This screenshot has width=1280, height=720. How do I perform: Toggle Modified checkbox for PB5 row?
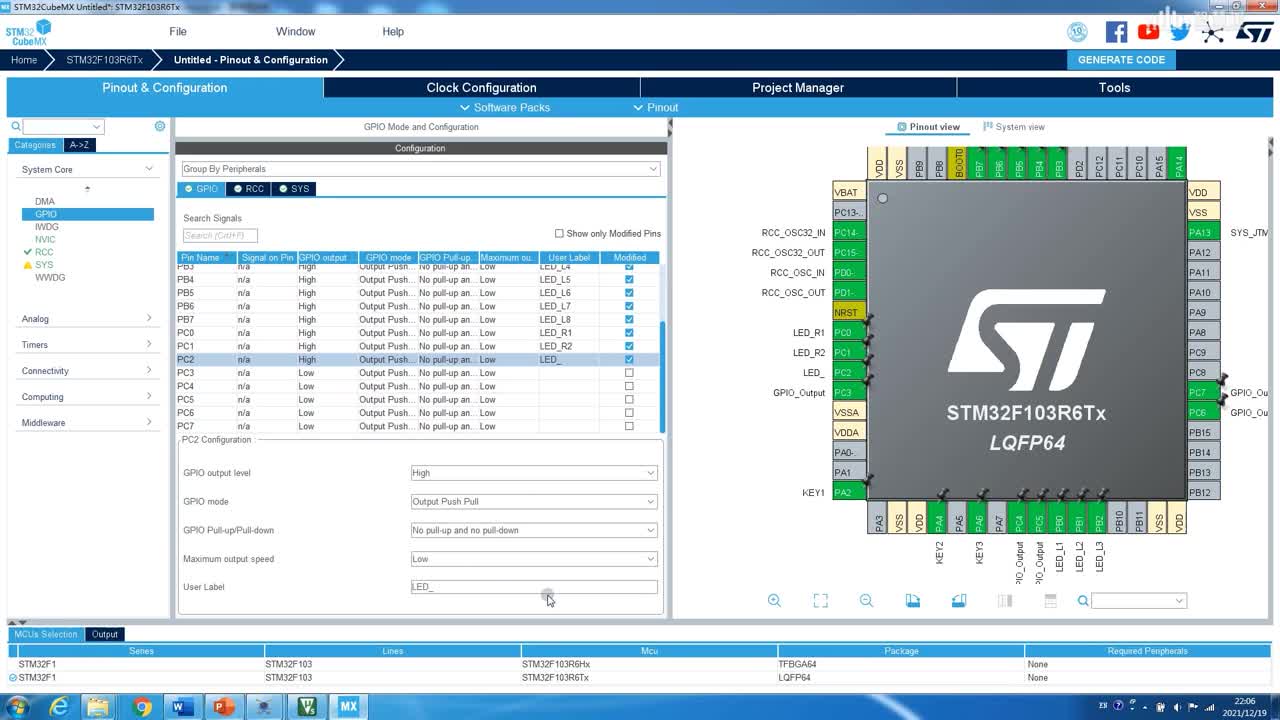[x=629, y=293]
